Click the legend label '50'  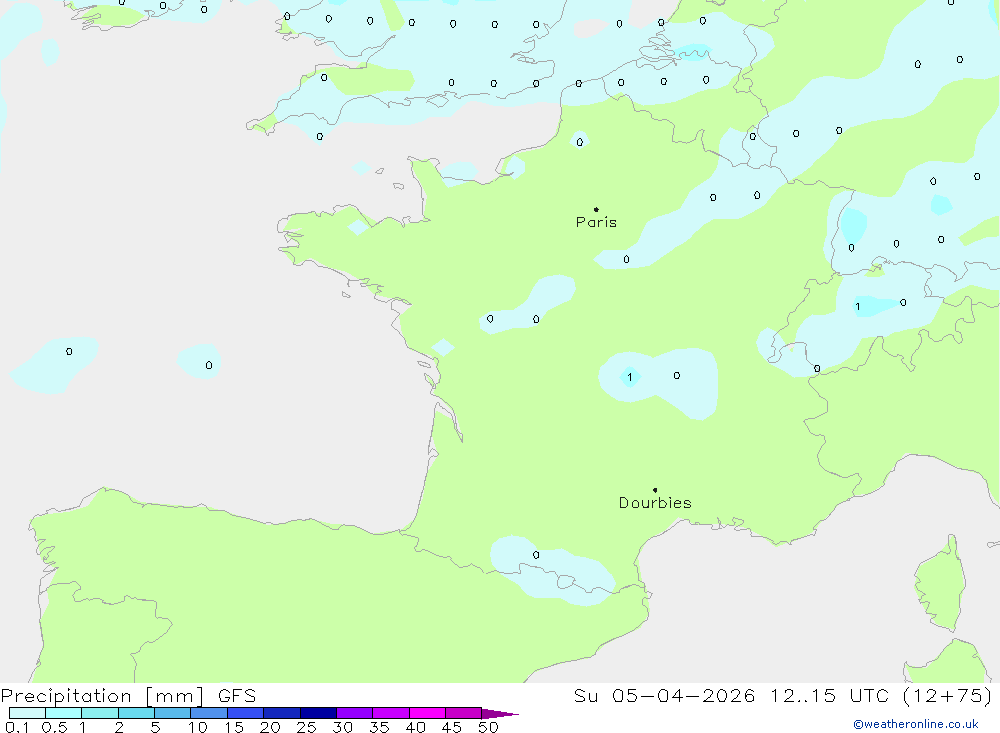488,727
